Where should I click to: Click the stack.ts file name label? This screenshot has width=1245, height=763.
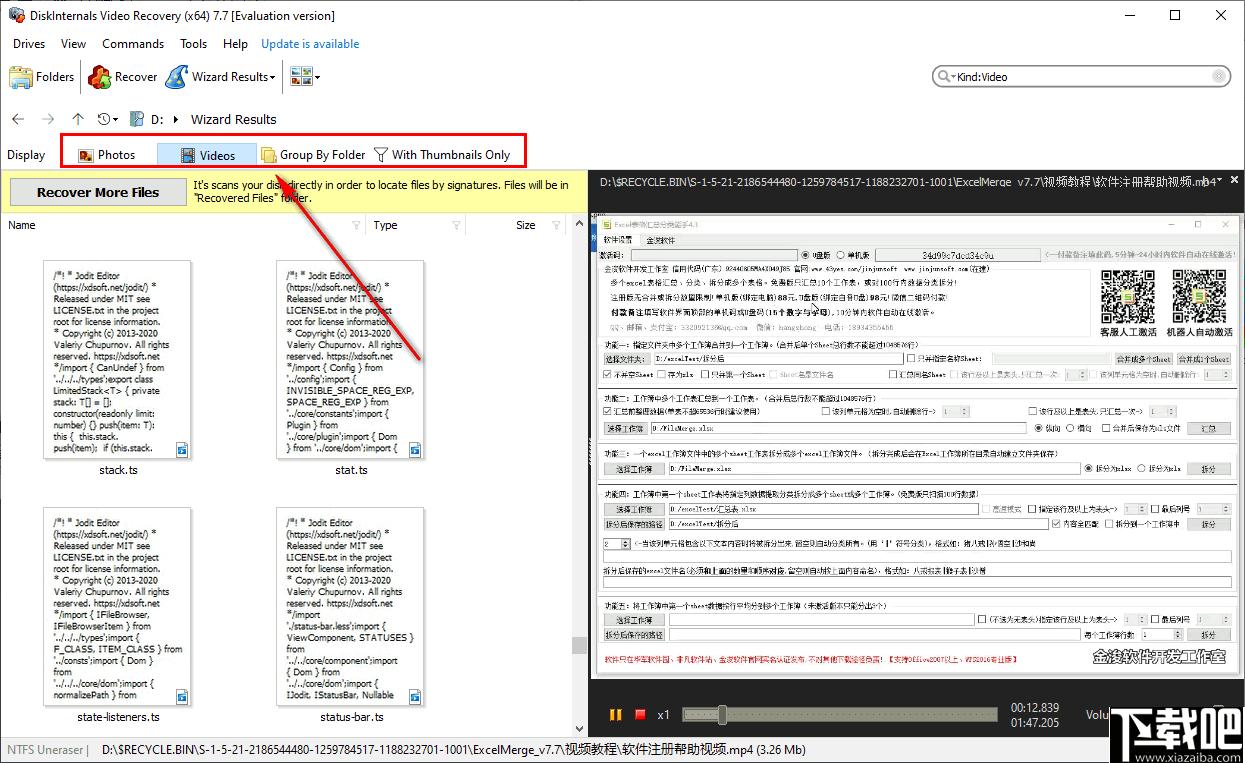[x=118, y=470]
